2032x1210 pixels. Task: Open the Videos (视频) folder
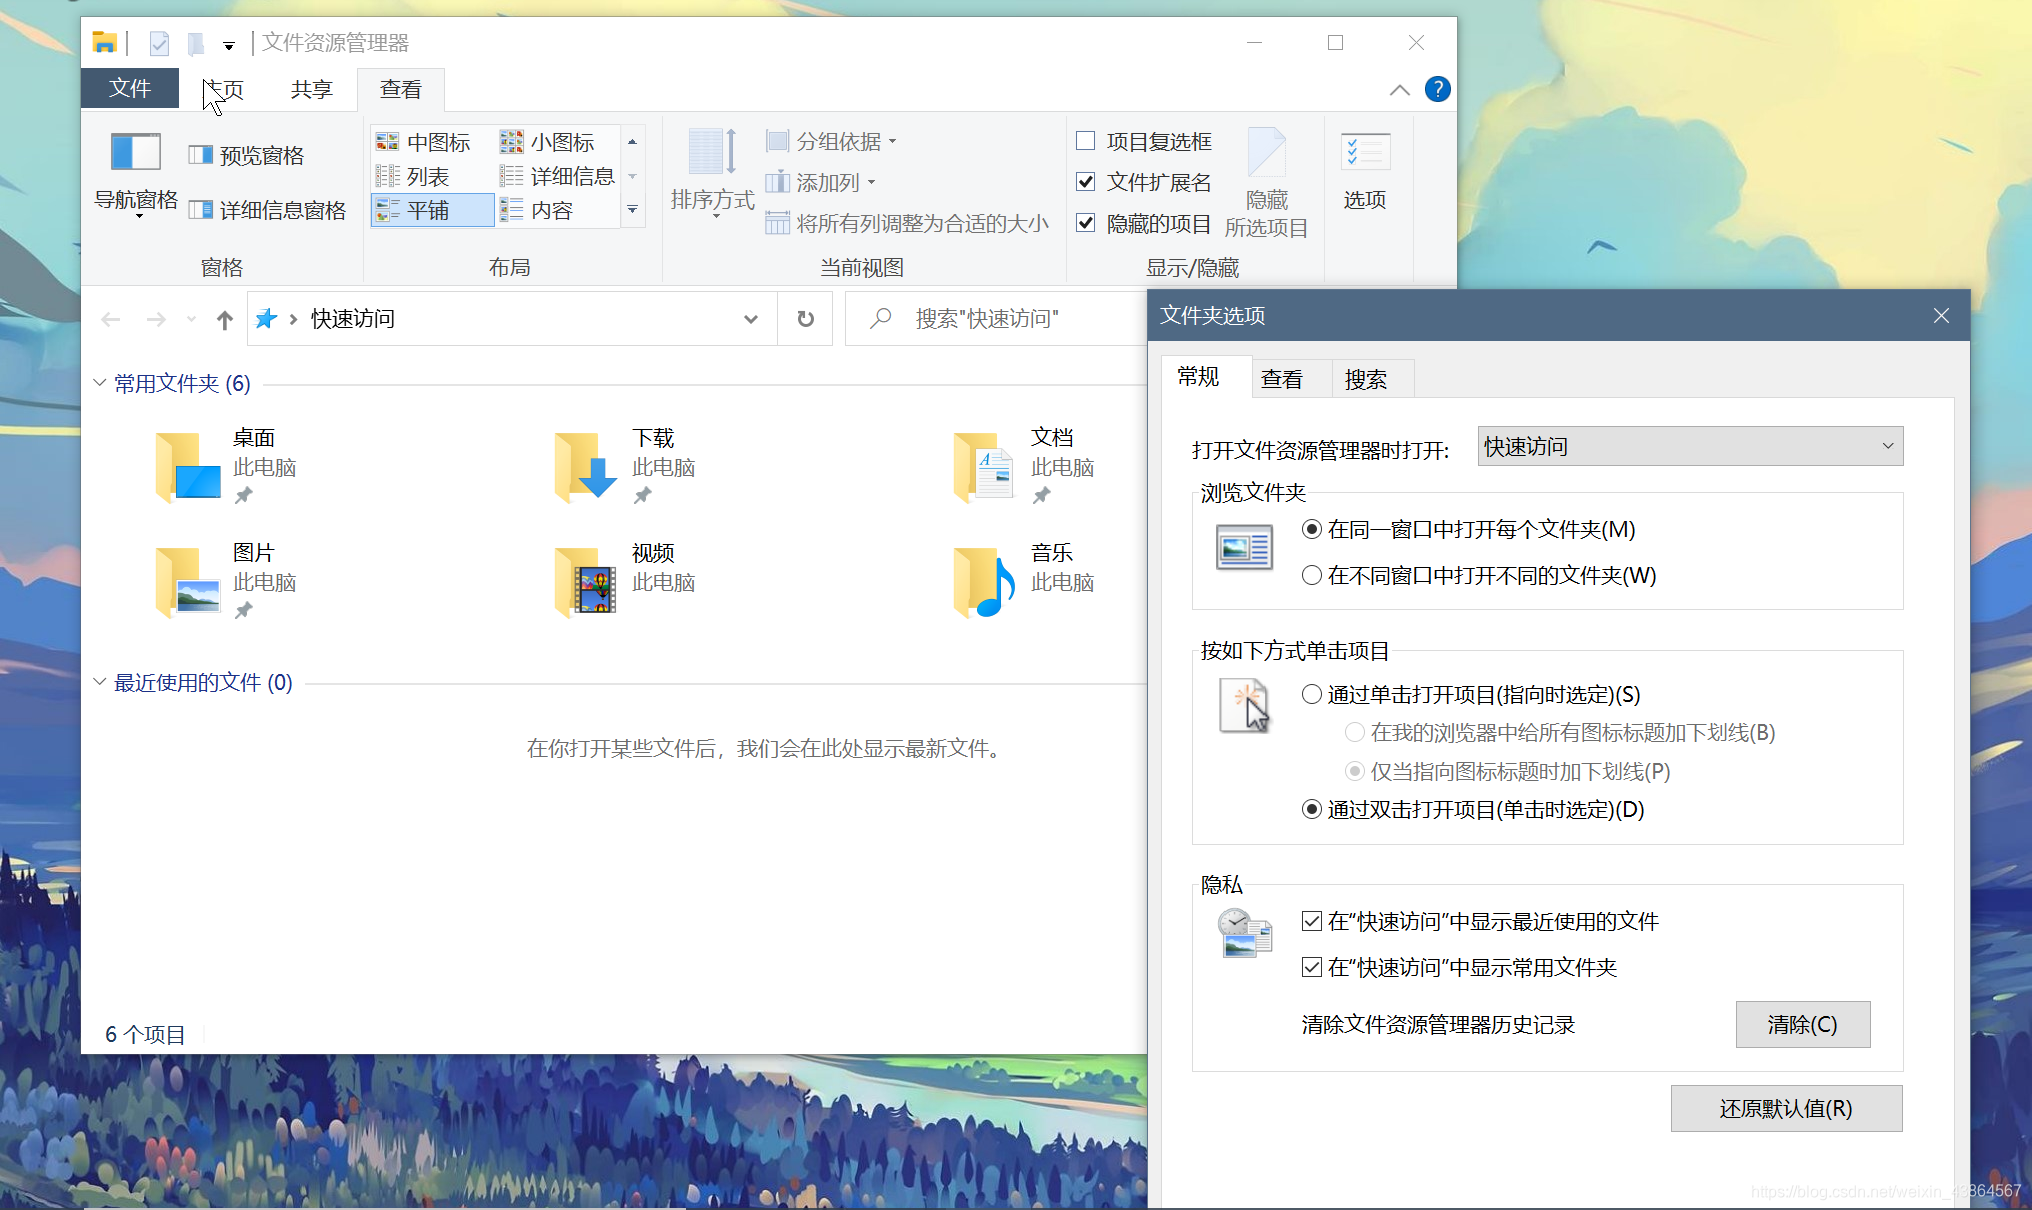tap(626, 581)
